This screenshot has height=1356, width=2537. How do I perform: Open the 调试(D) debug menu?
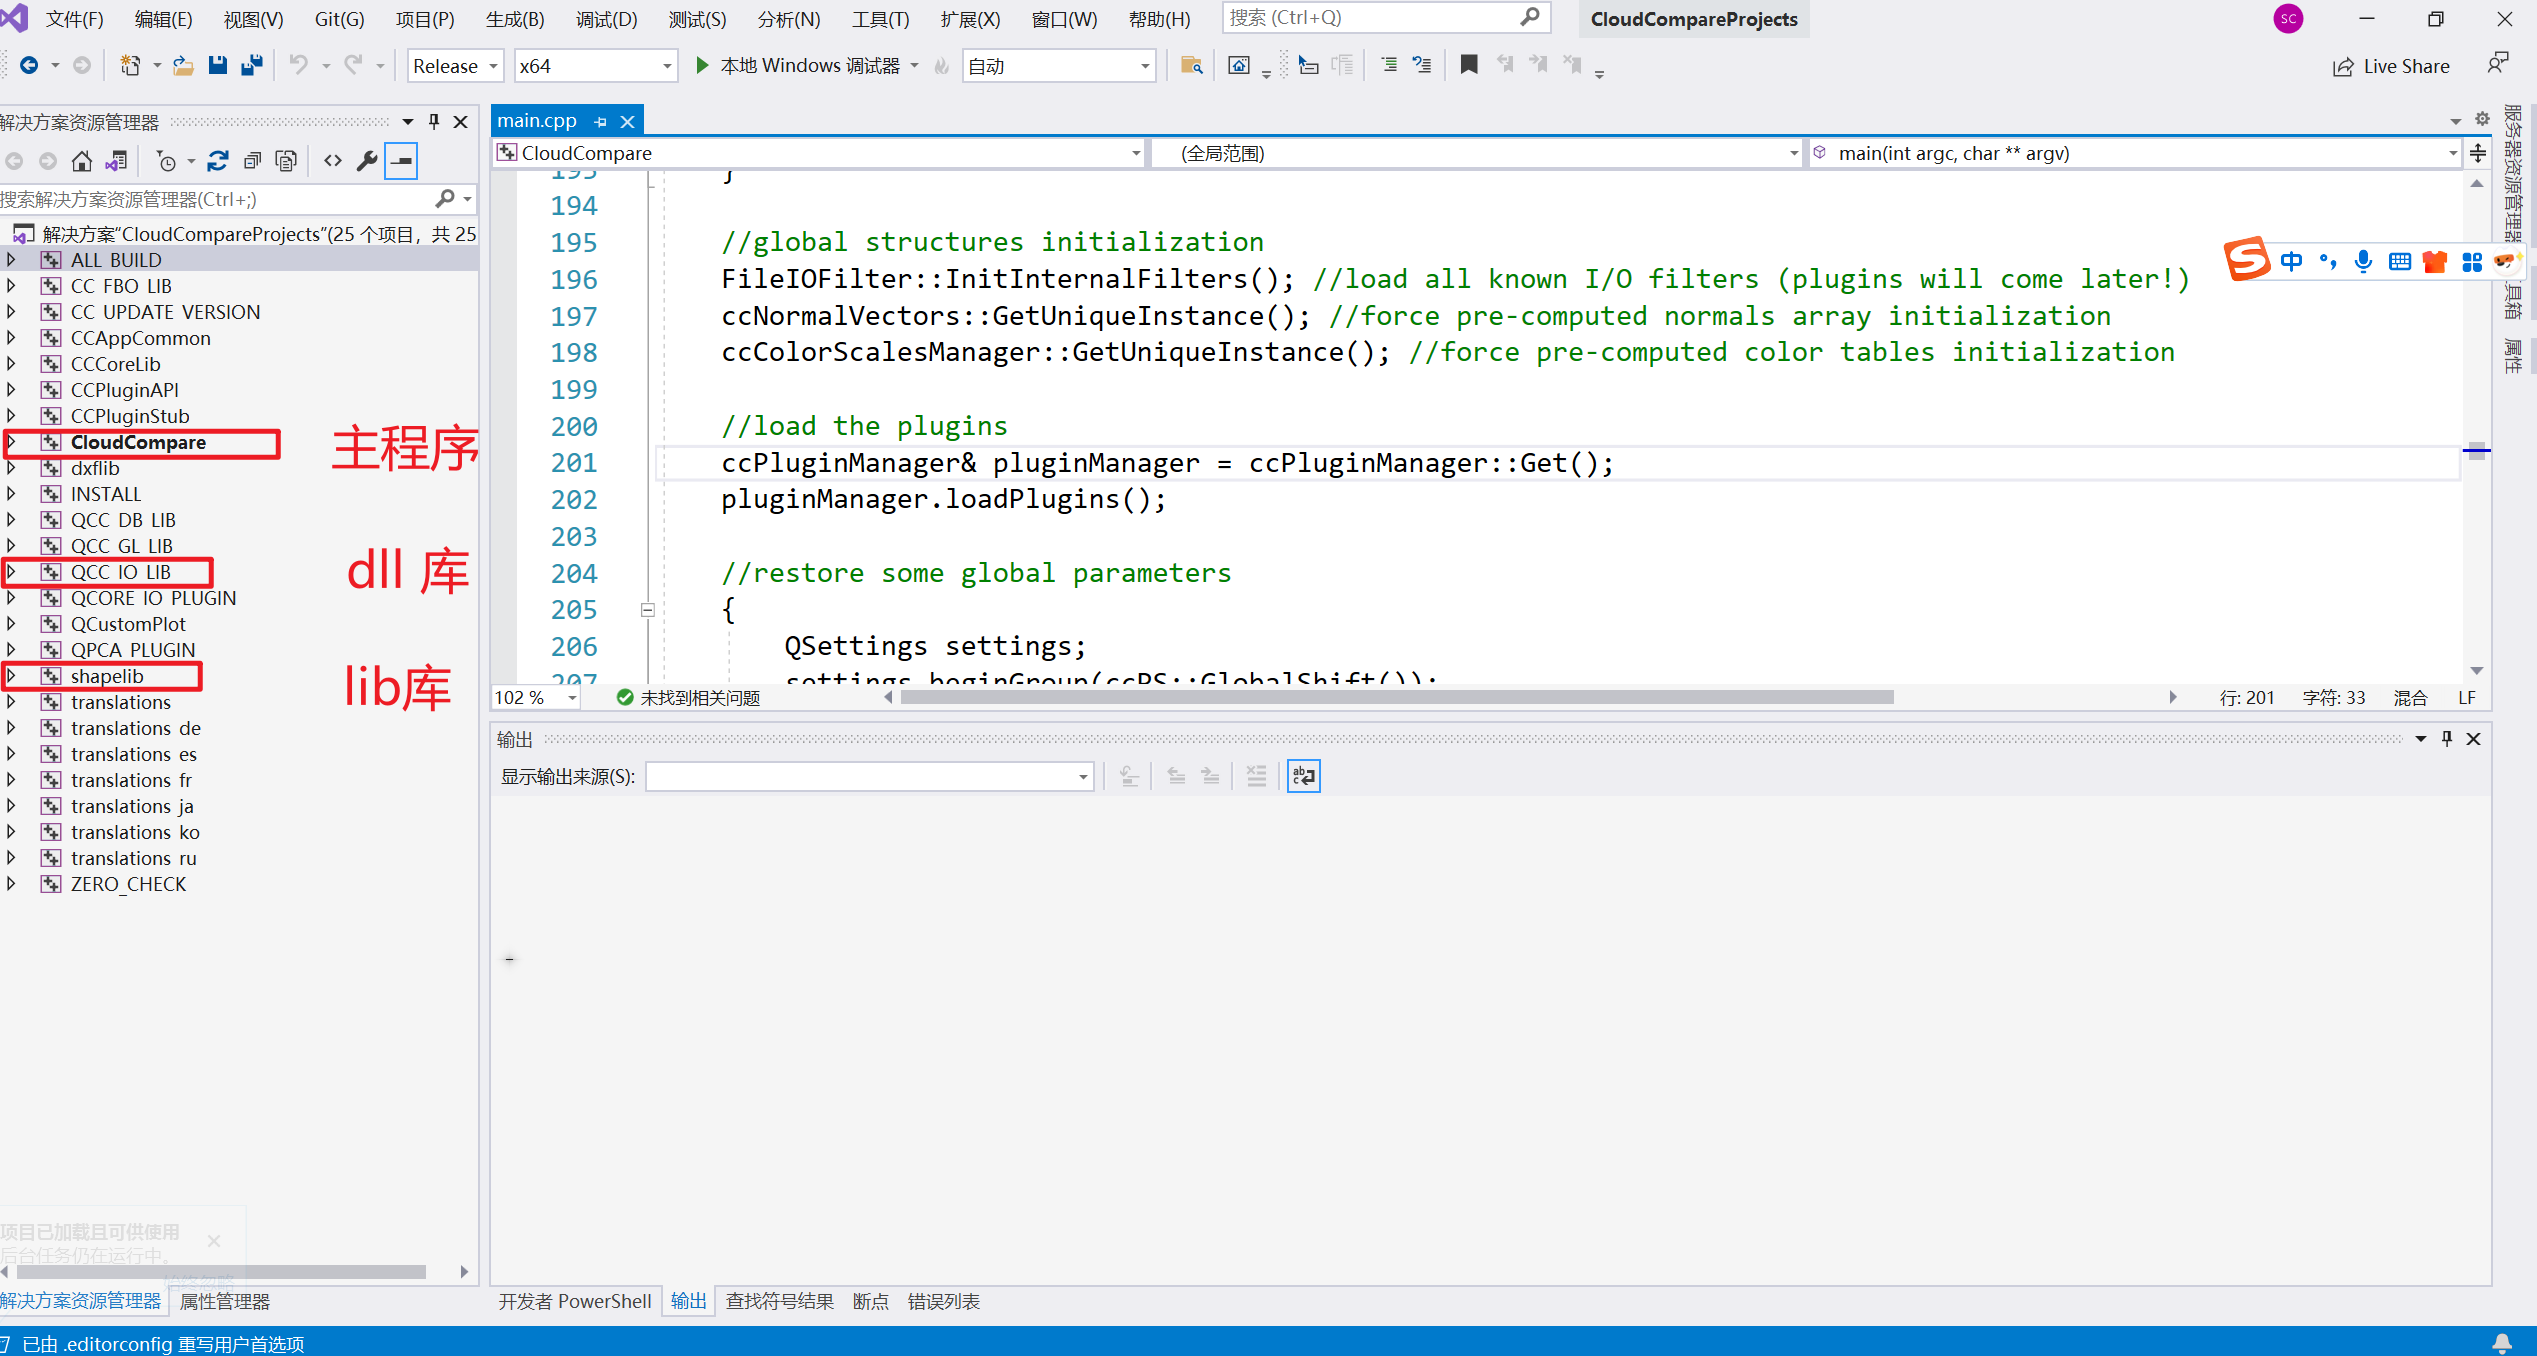point(606,19)
